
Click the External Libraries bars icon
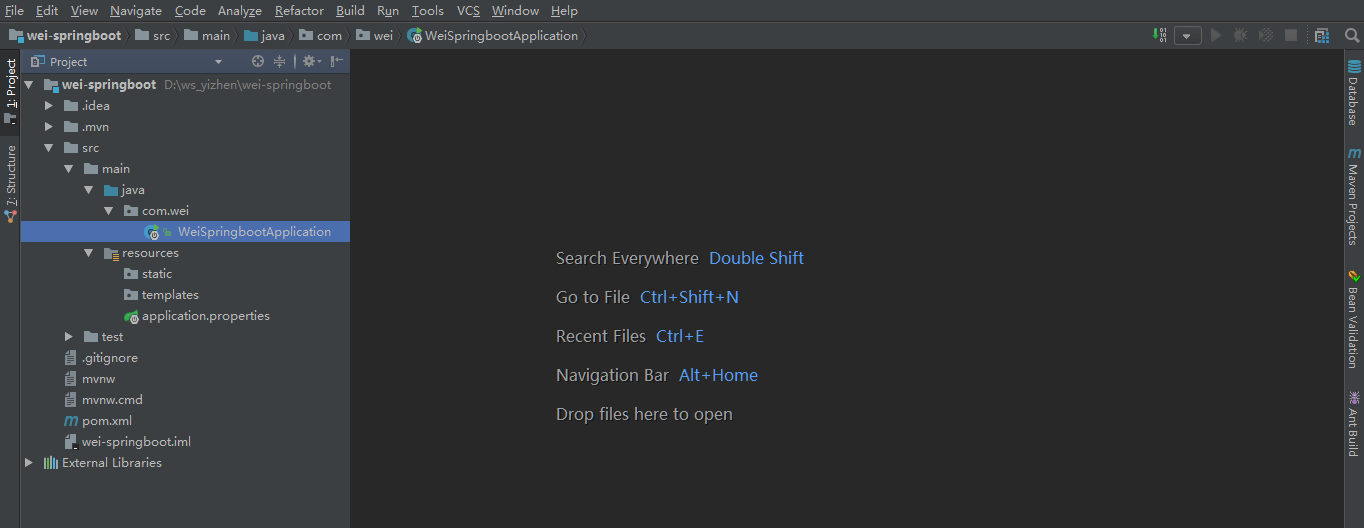point(50,463)
